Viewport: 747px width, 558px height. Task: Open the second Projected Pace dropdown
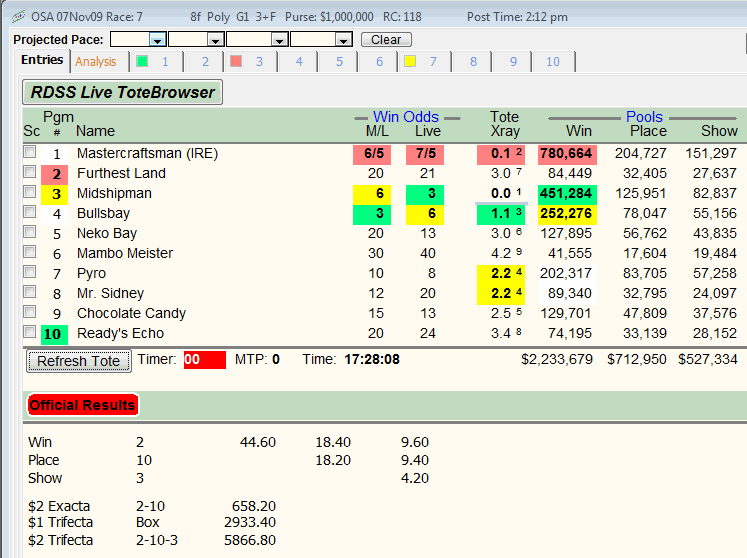[x=216, y=40]
